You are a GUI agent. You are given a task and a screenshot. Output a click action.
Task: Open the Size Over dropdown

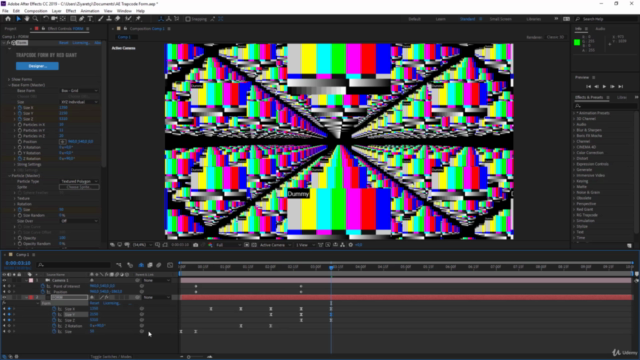pyautogui.click(x=79, y=221)
